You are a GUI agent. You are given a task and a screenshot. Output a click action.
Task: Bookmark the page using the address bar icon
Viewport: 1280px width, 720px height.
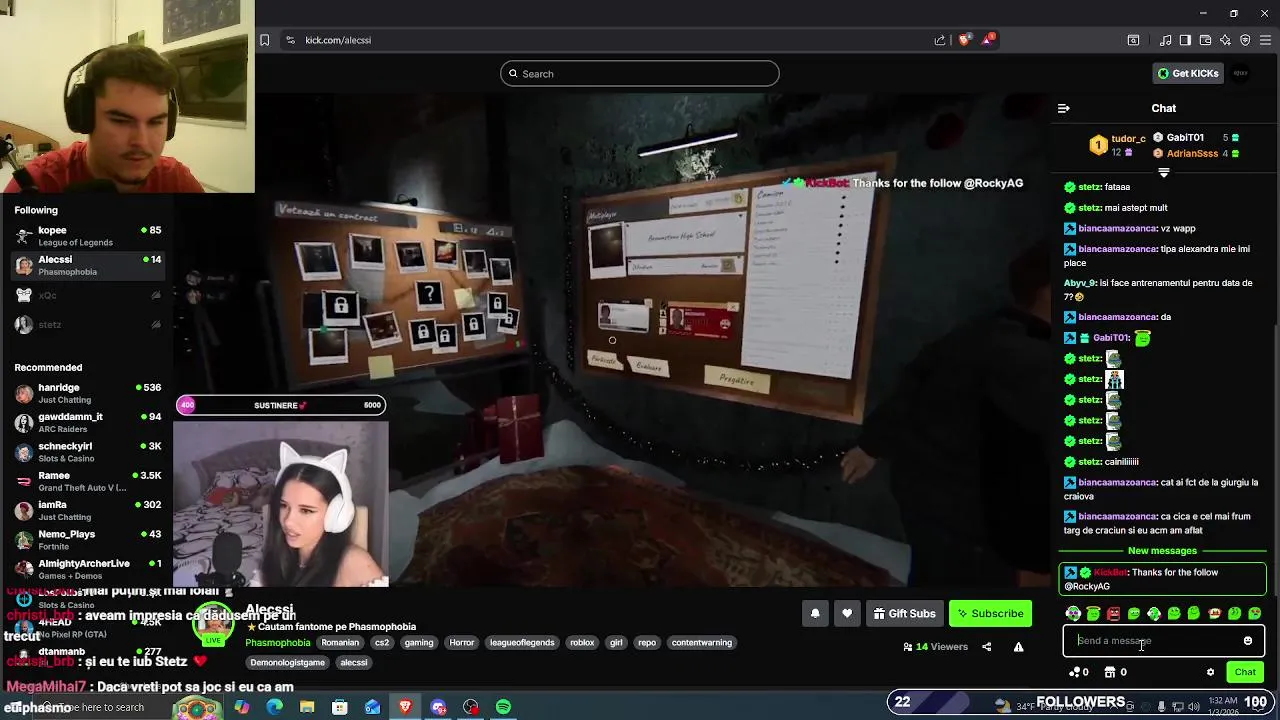[265, 40]
